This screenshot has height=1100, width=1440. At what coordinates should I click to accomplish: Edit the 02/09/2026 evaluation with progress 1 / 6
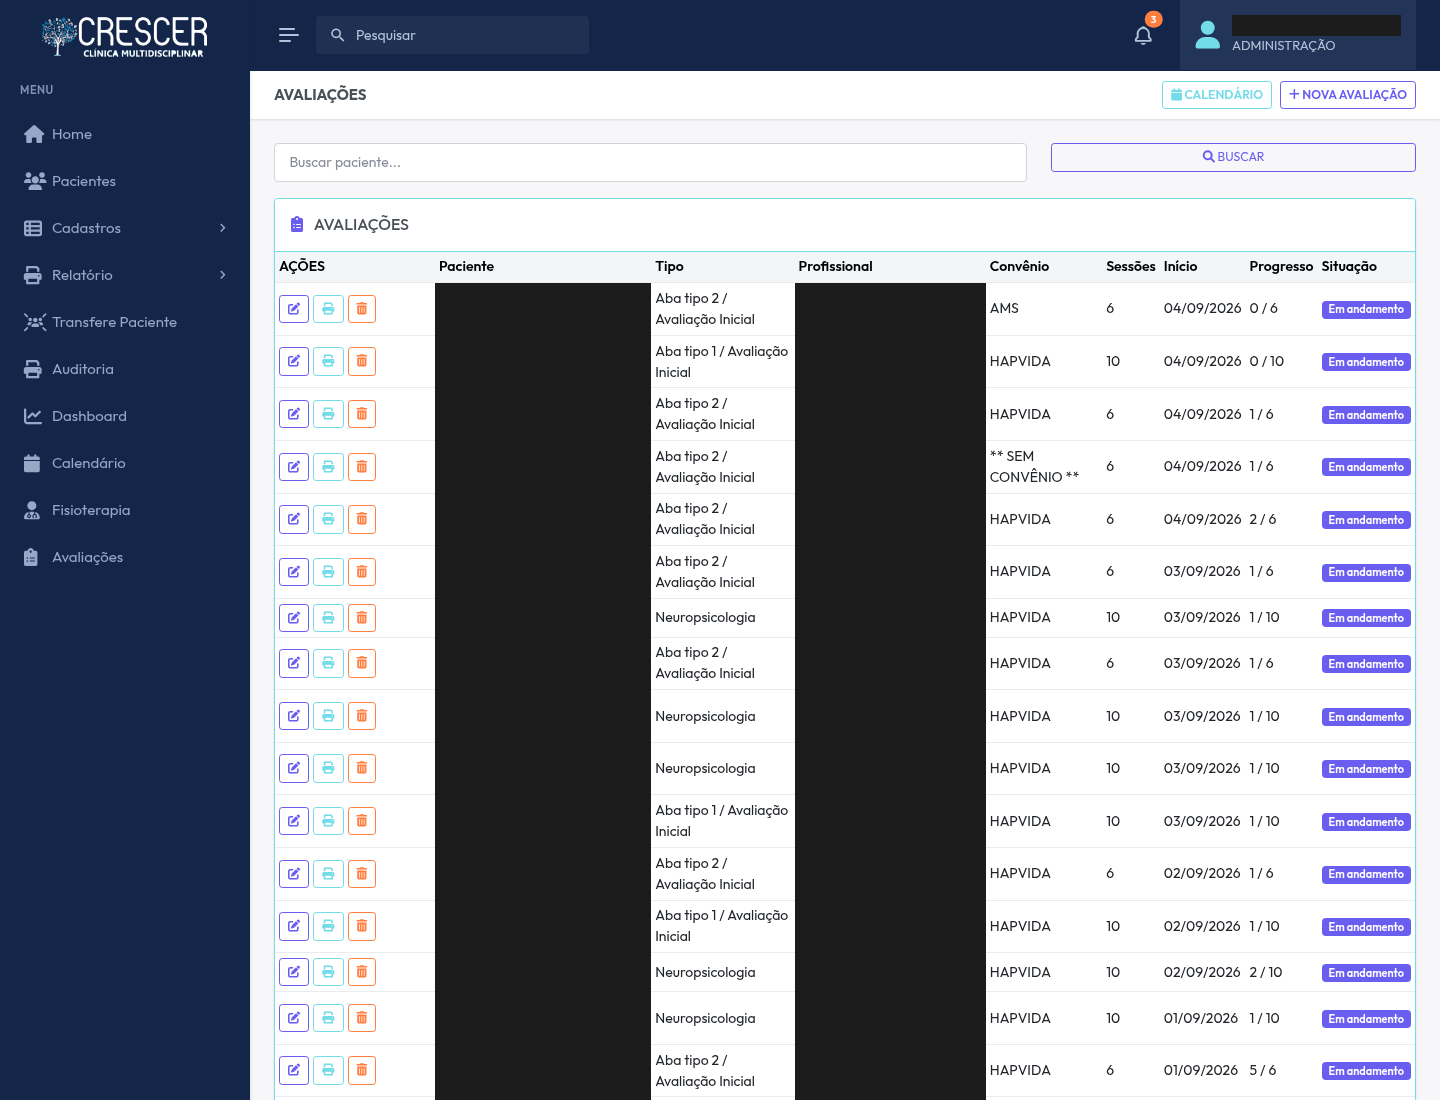[x=294, y=874]
